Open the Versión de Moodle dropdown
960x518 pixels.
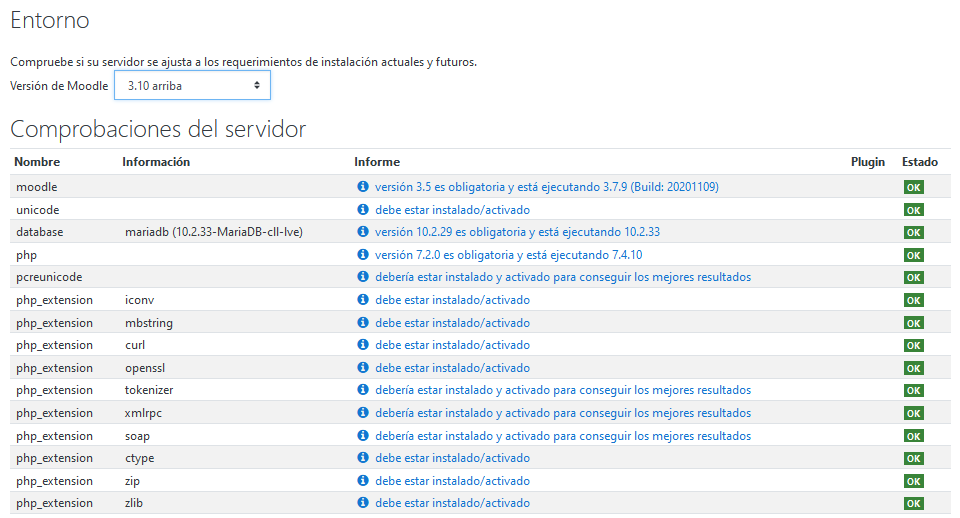pyautogui.click(x=192, y=86)
